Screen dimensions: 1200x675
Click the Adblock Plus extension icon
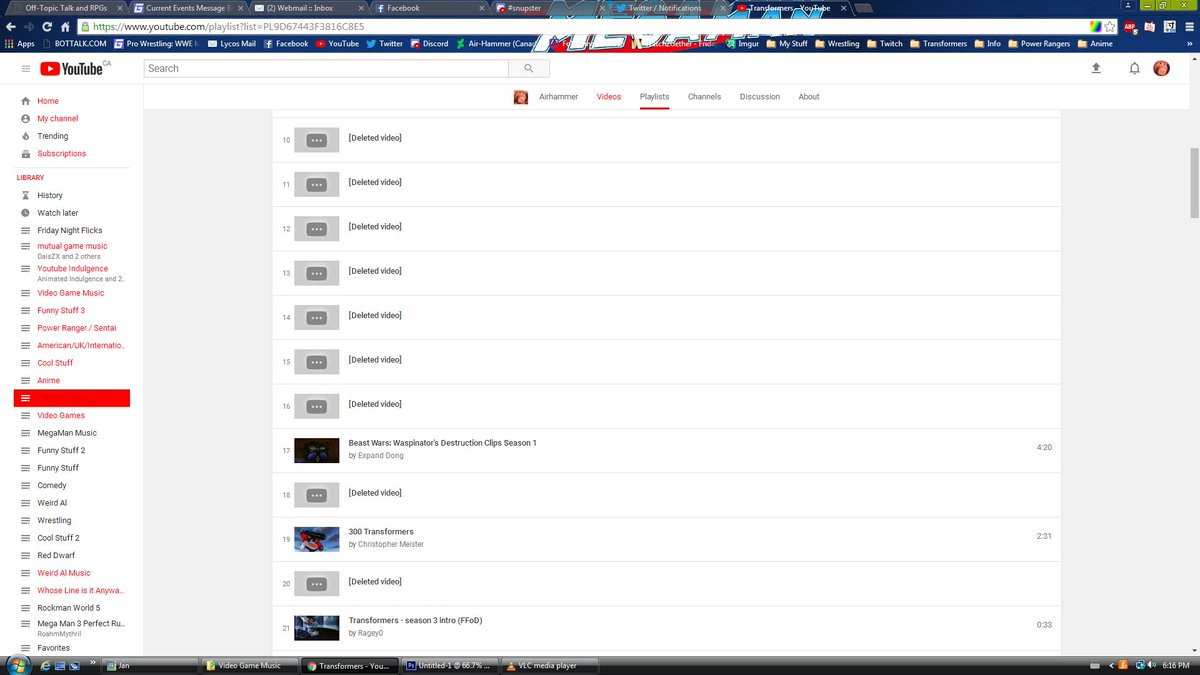click(1130, 26)
